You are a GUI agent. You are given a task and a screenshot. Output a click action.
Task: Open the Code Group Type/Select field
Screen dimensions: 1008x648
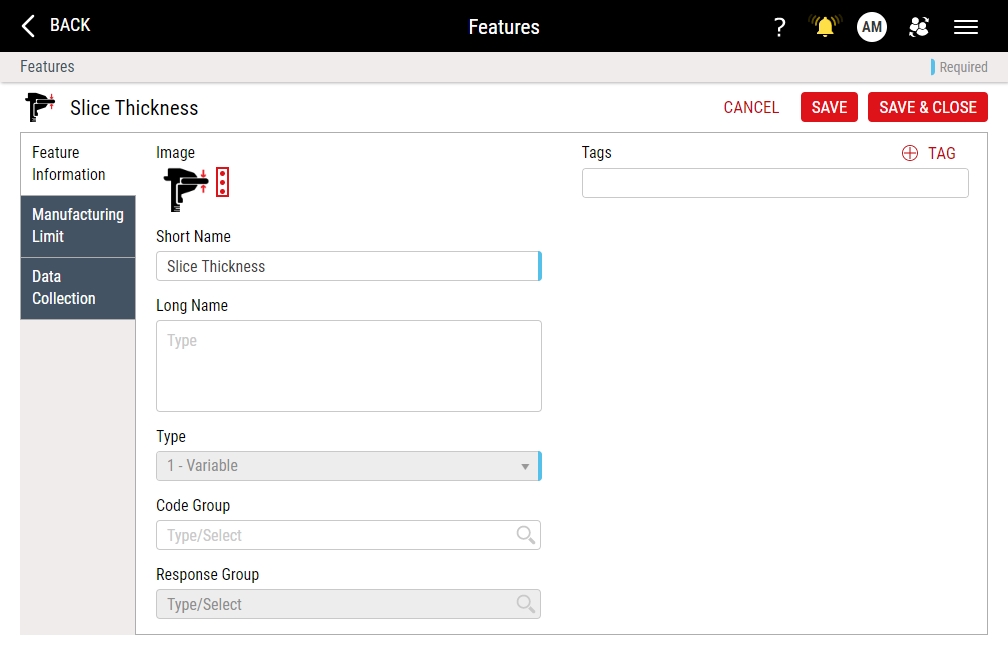335,535
